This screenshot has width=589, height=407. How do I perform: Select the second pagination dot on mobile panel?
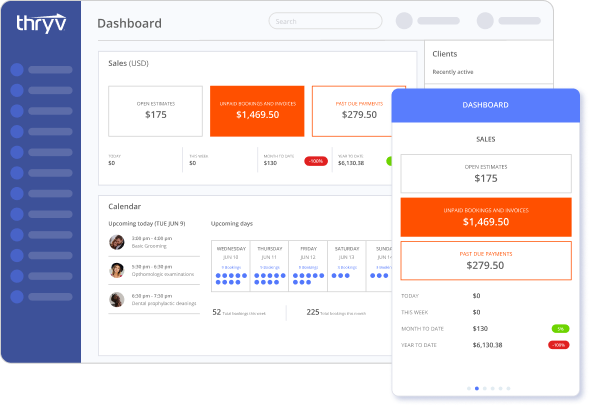477,388
